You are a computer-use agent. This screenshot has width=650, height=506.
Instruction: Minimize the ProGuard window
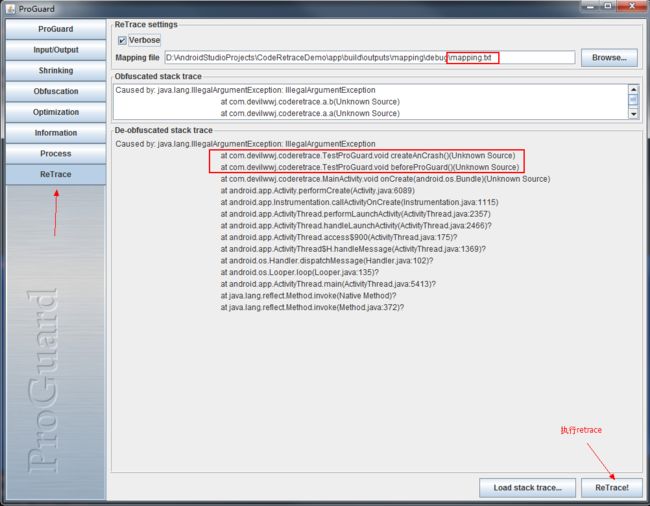click(x=590, y=6)
